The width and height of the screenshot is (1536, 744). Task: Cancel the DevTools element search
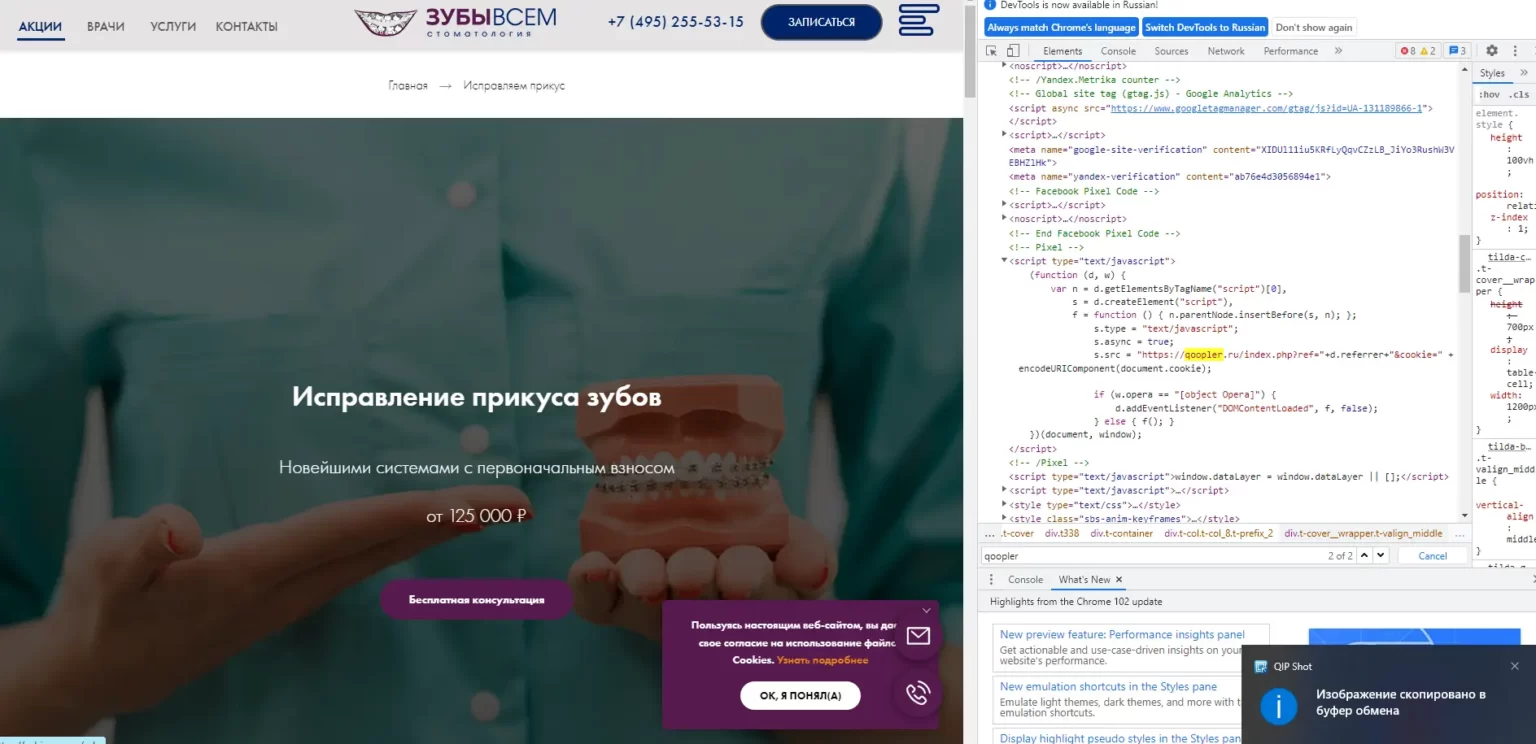coord(1433,555)
